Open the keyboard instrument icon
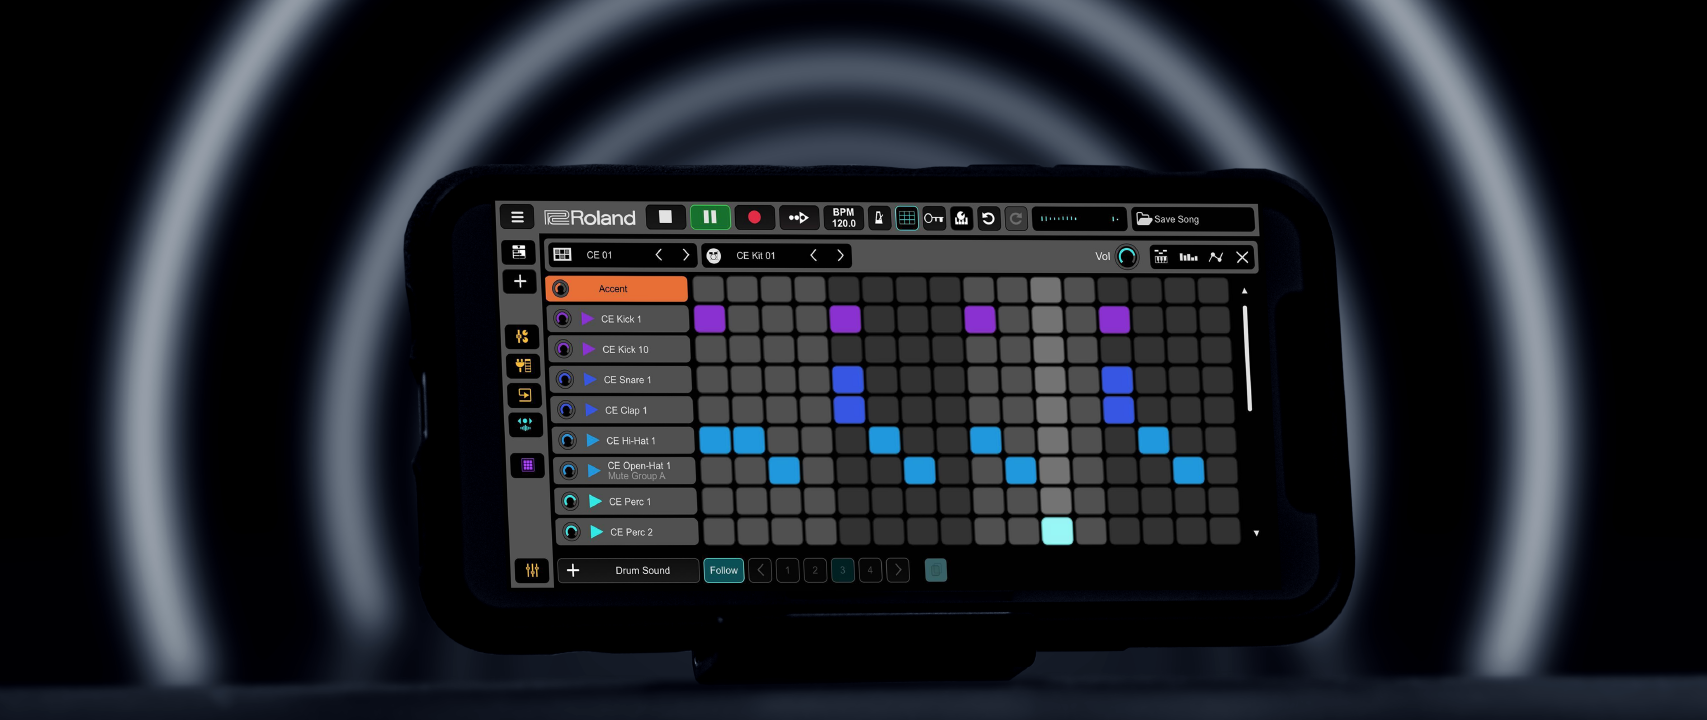The height and width of the screenshot is (720, 1707). (x=961, y=218)
